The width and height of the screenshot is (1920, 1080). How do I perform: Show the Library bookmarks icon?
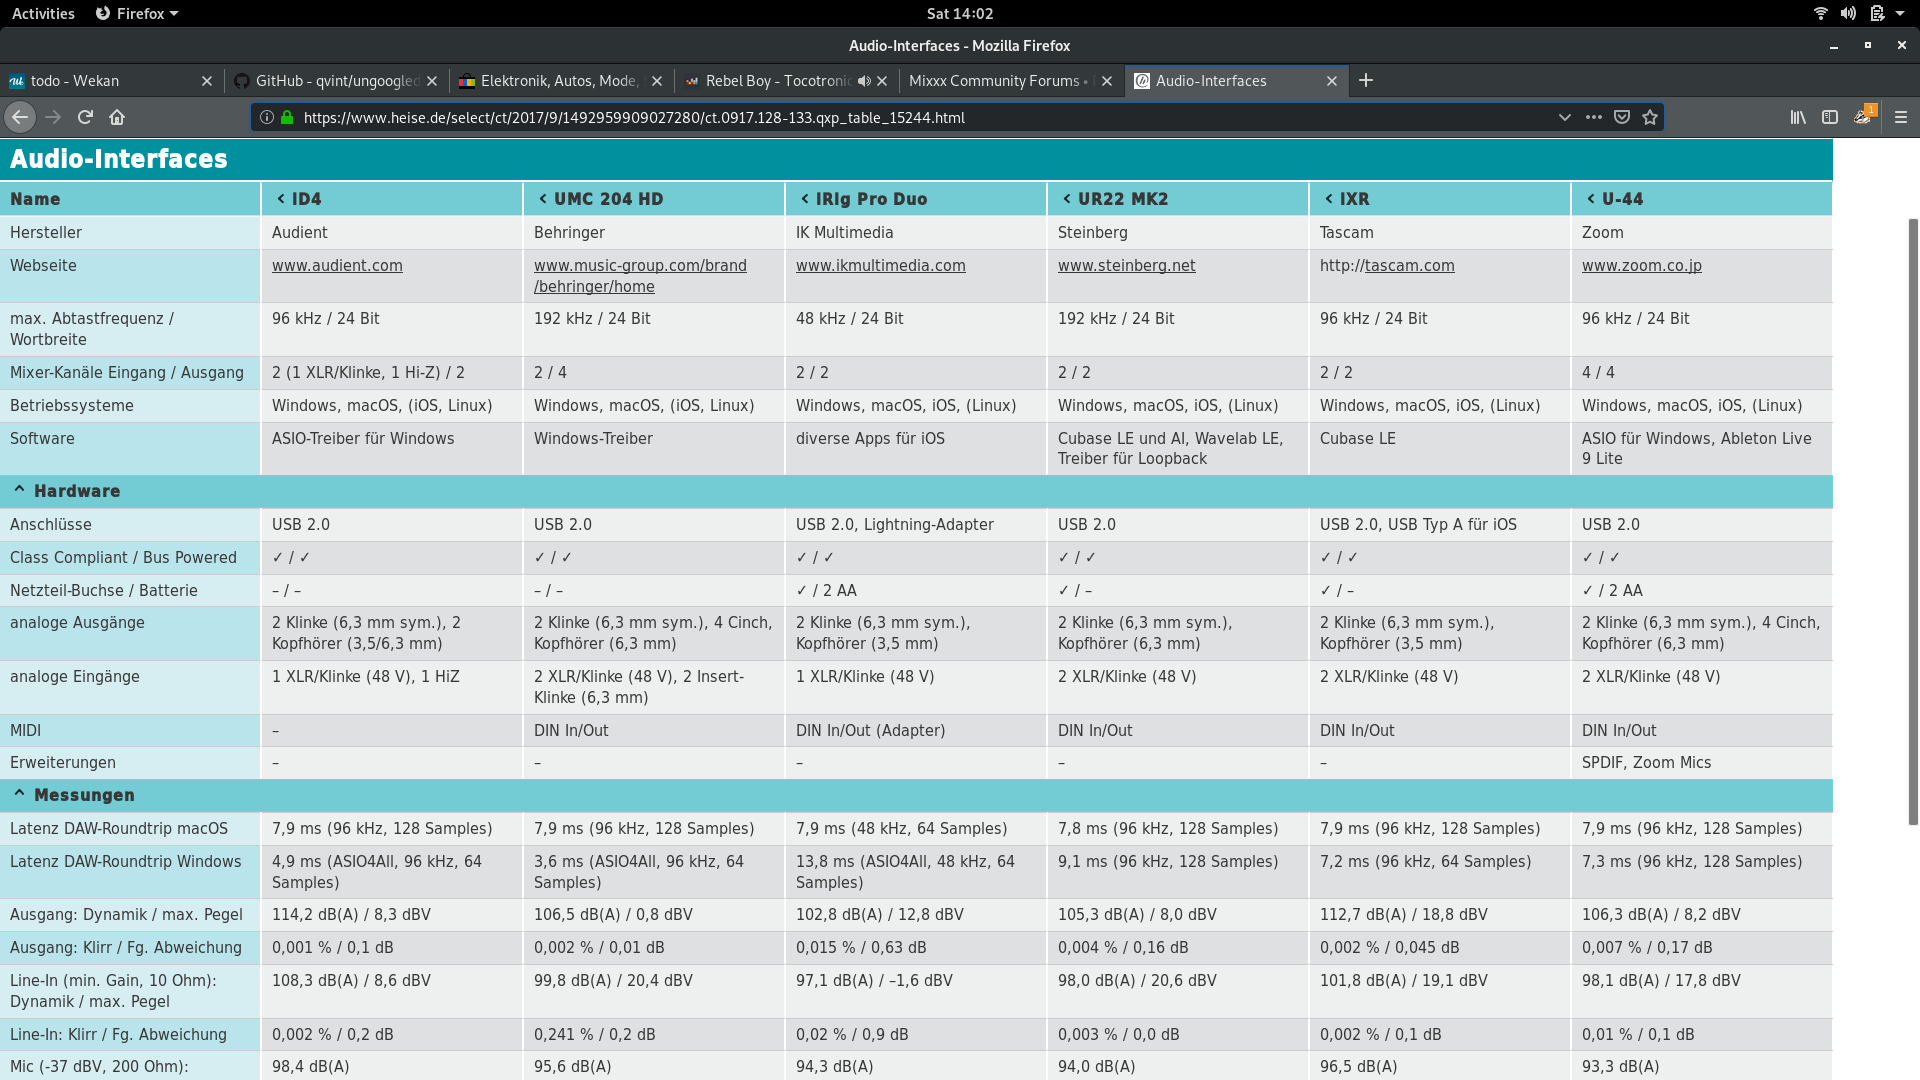coord(1798,117)
